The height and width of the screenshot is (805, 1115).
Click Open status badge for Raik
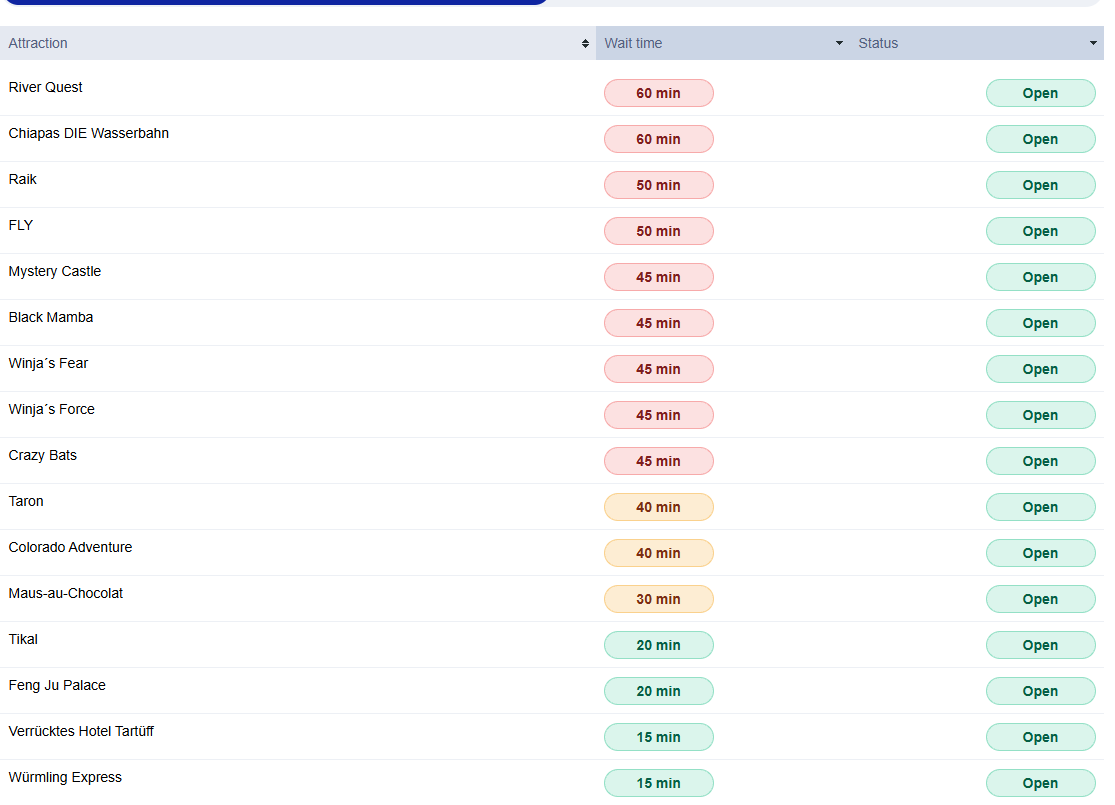[1040, 185]
